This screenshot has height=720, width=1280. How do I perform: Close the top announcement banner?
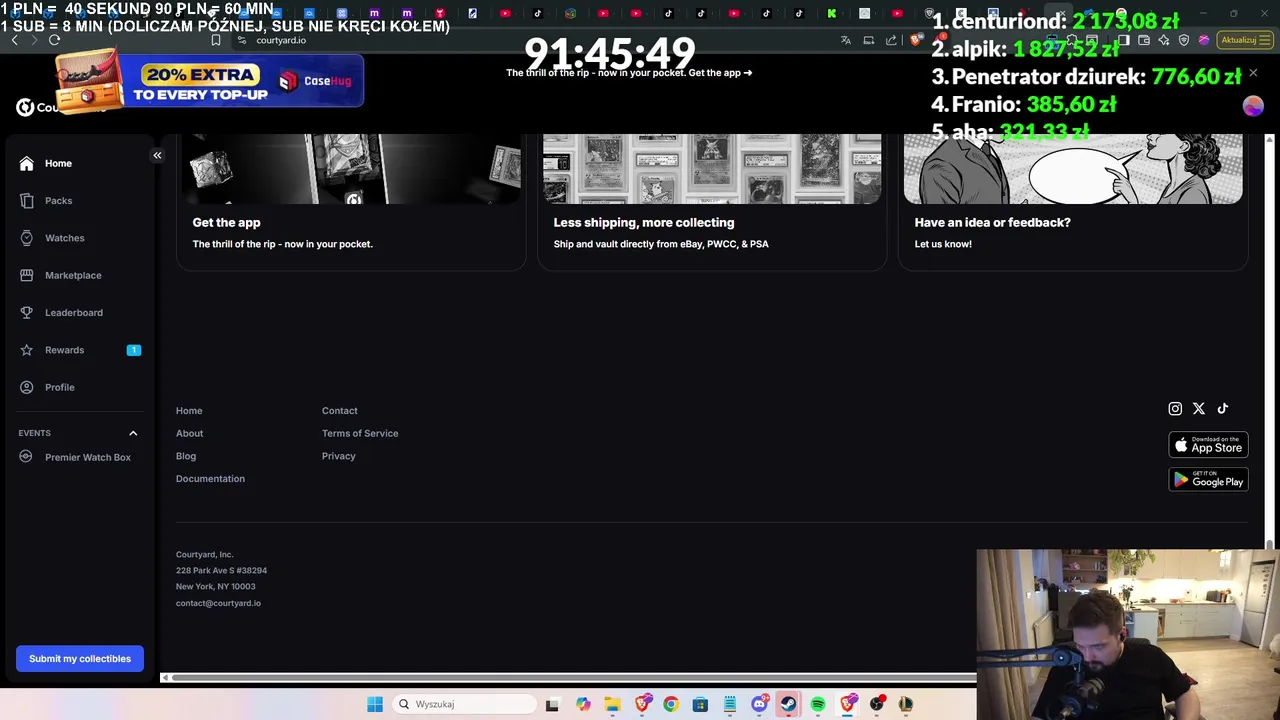pos(1253,73)
